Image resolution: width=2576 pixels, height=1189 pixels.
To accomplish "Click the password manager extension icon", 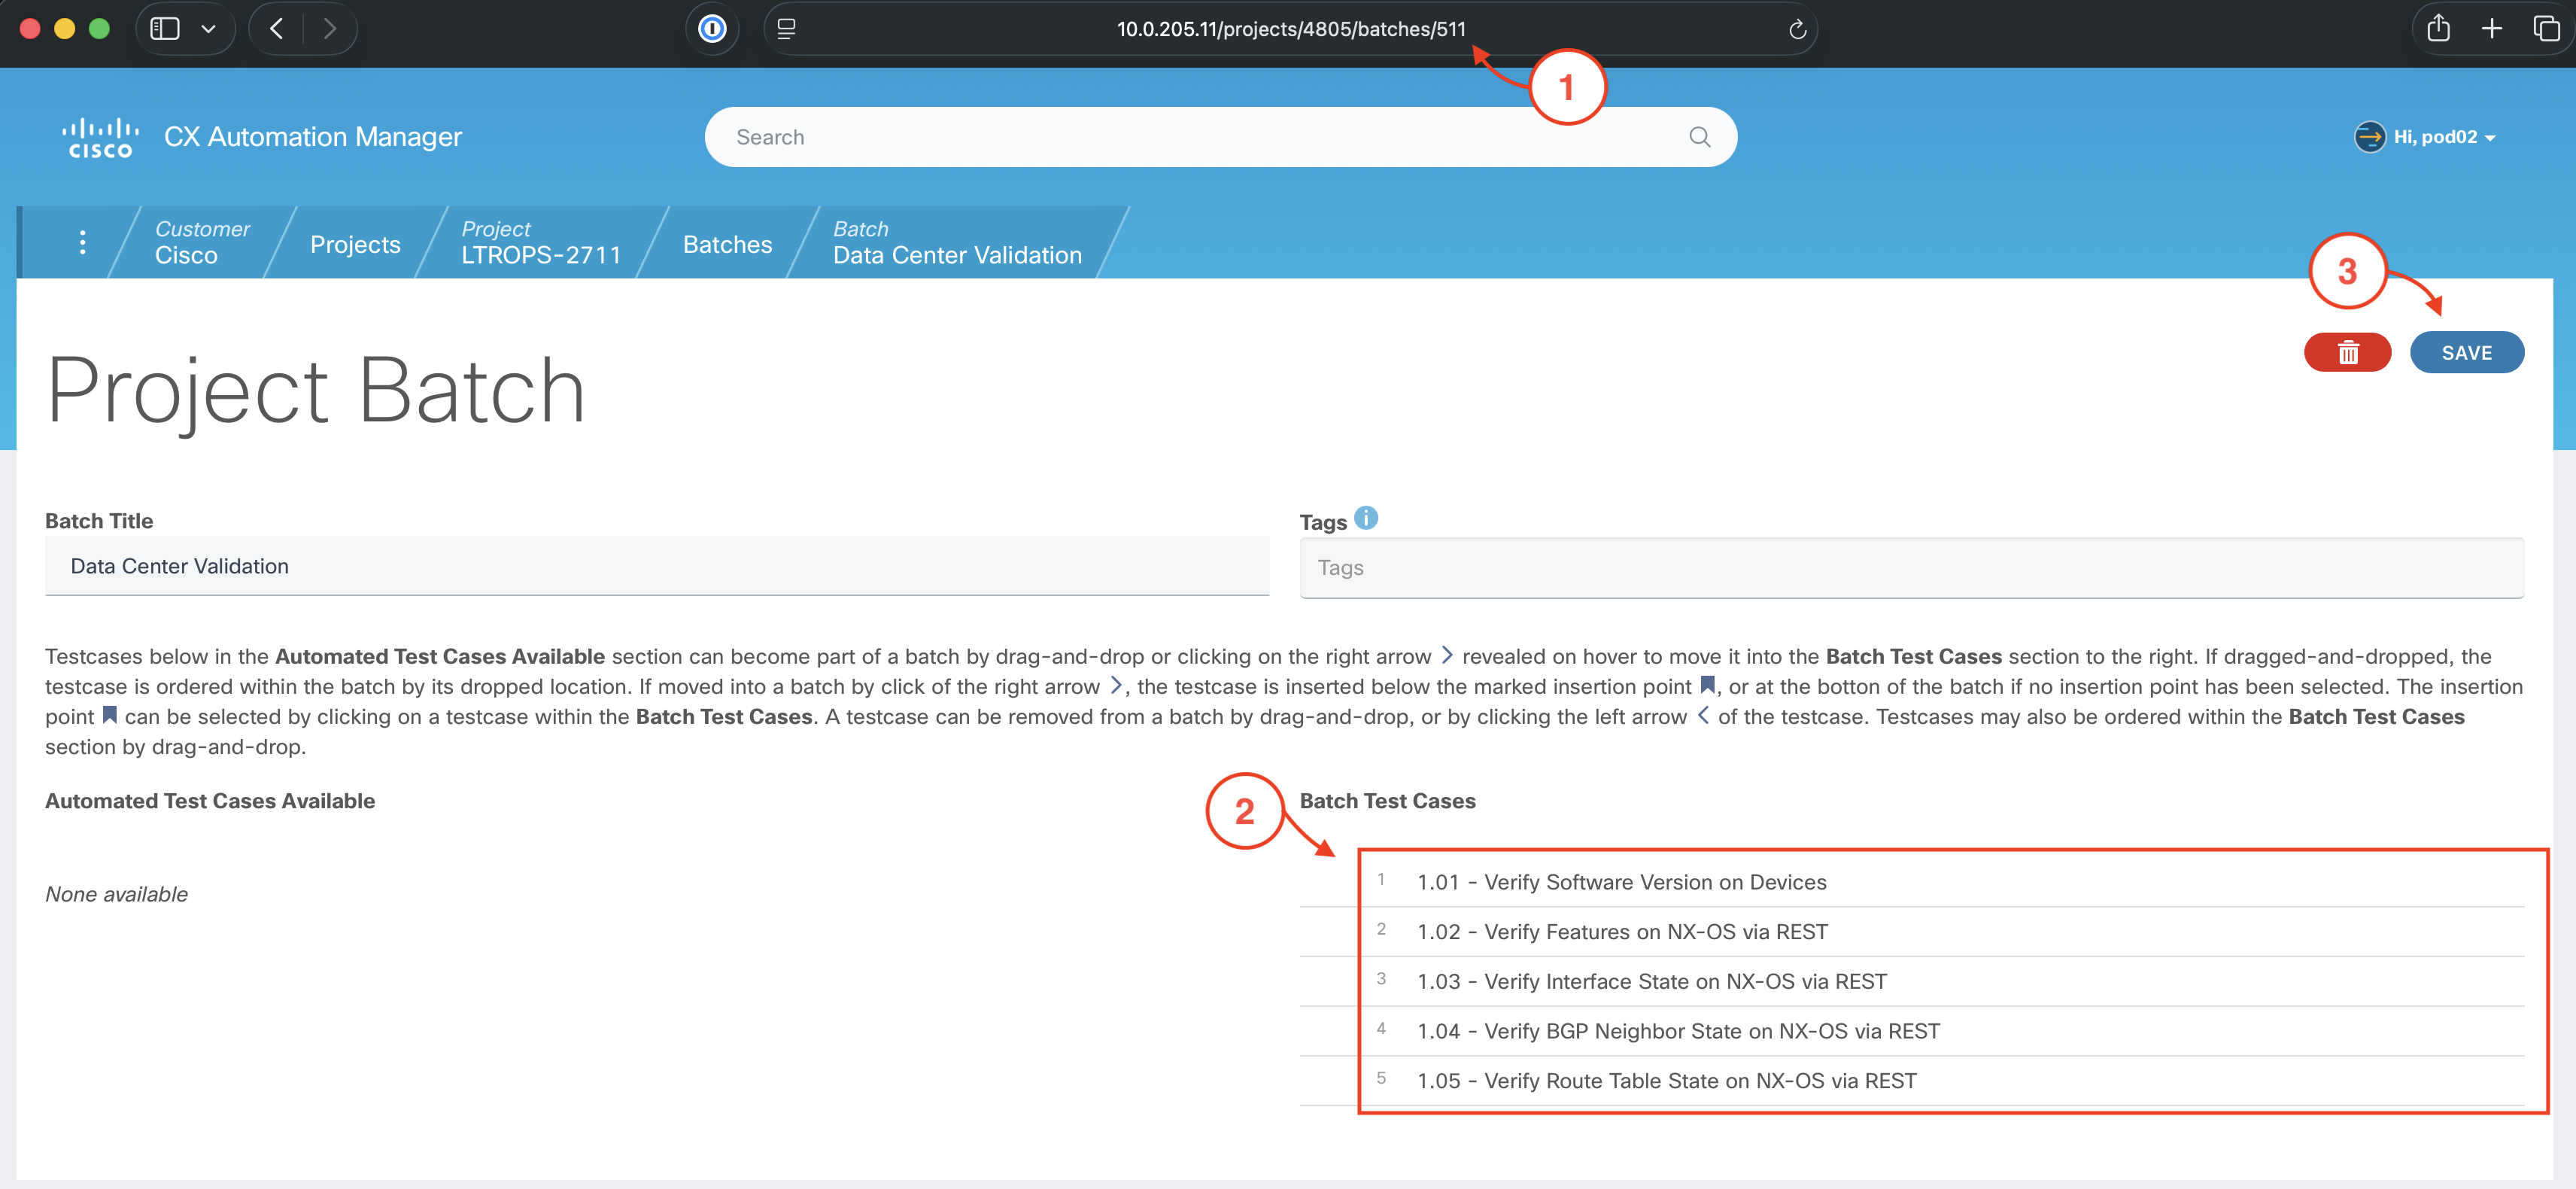I will pyautogui.click(x=712, y=29).
